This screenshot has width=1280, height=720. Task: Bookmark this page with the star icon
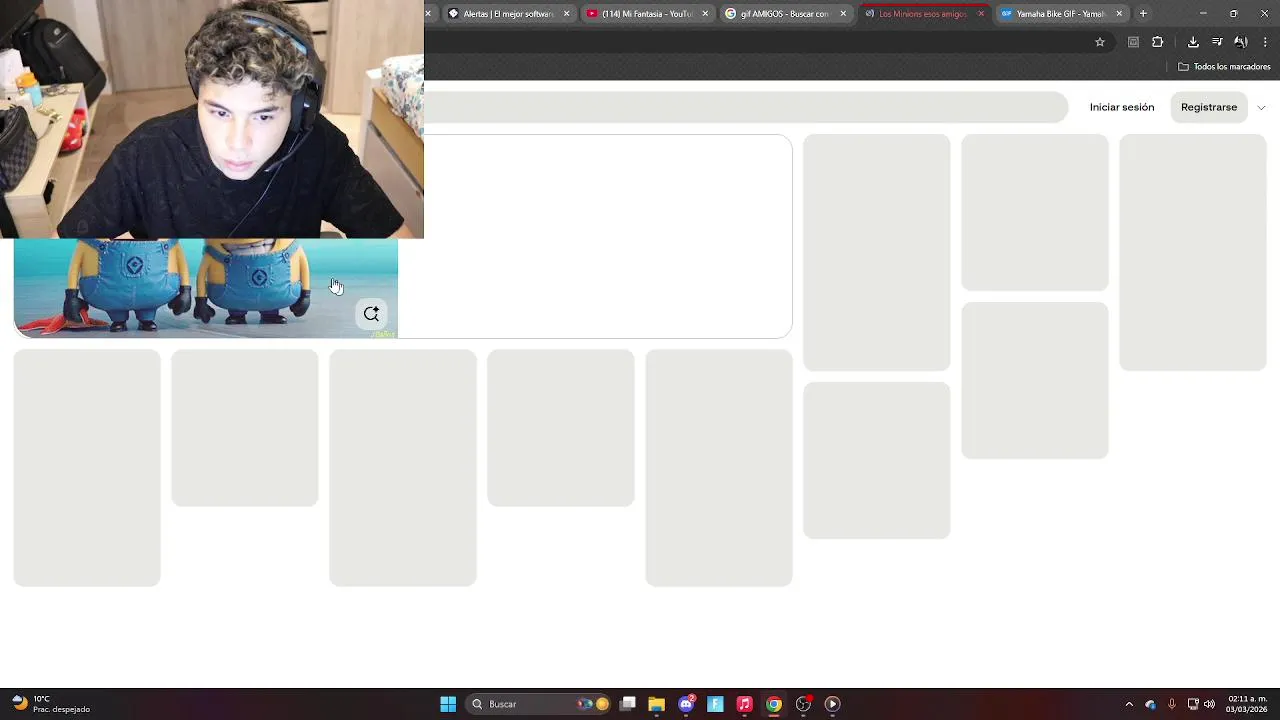pos(1100,42)
